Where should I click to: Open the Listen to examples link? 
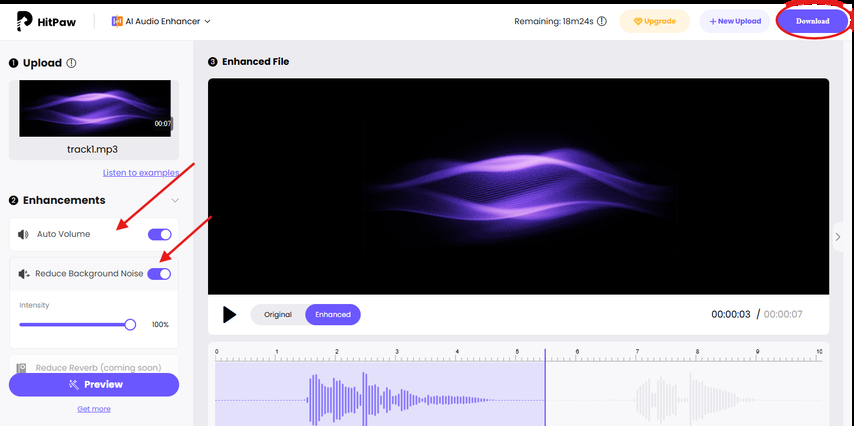[x=141, y=173]
